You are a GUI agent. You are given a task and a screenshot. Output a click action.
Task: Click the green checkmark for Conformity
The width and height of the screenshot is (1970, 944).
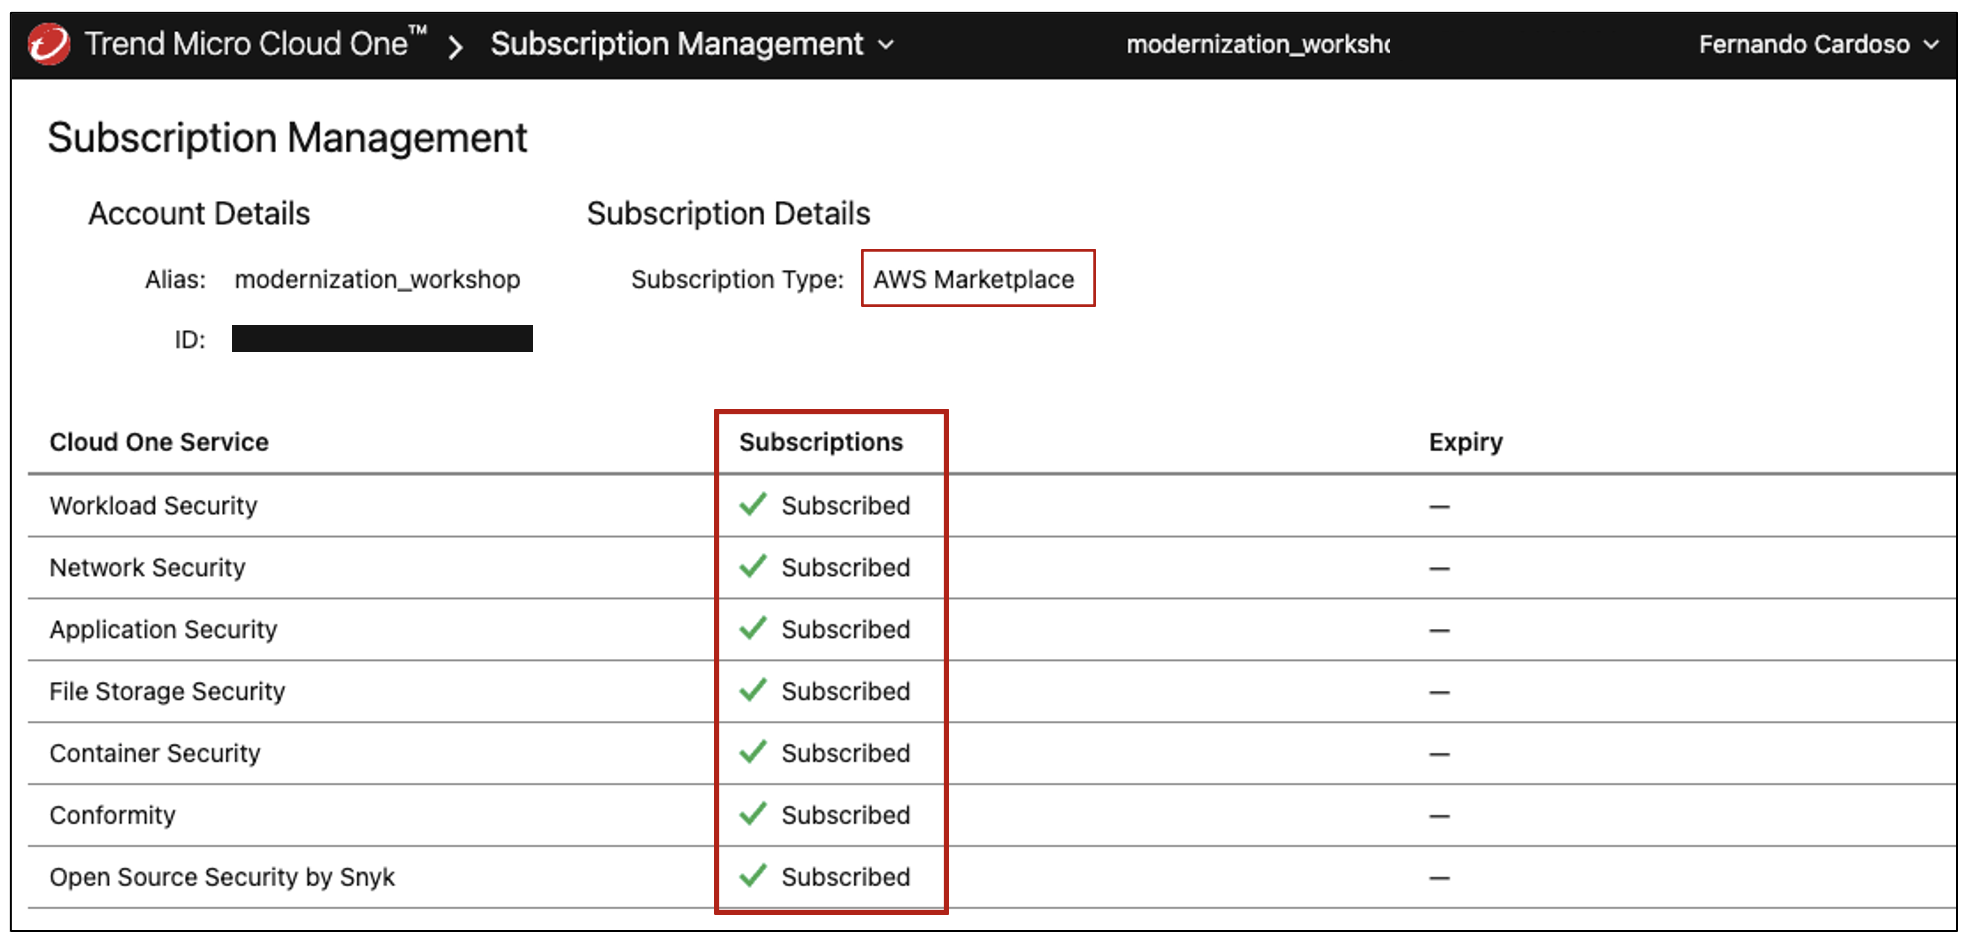click(753, 814)
